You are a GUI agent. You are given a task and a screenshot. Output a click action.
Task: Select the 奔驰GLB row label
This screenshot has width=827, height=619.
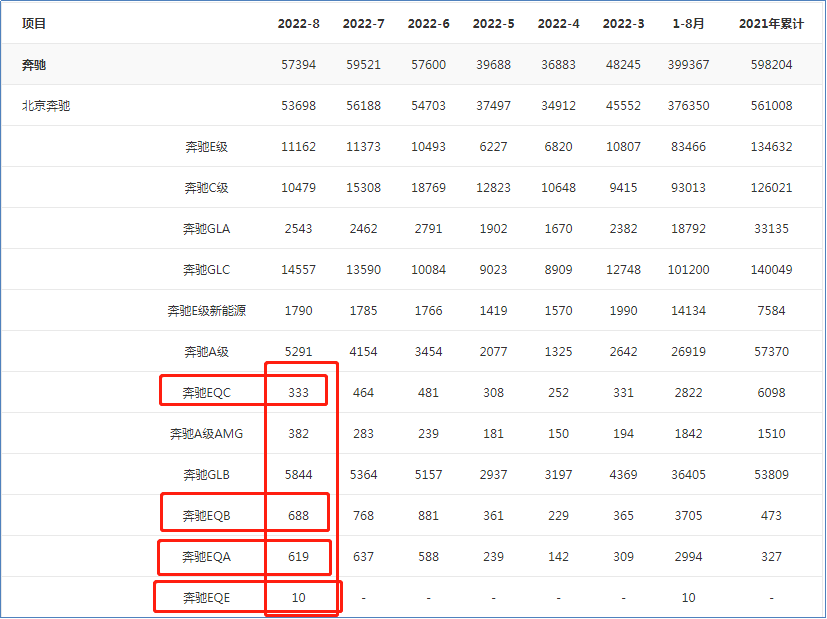click(206, 475)
